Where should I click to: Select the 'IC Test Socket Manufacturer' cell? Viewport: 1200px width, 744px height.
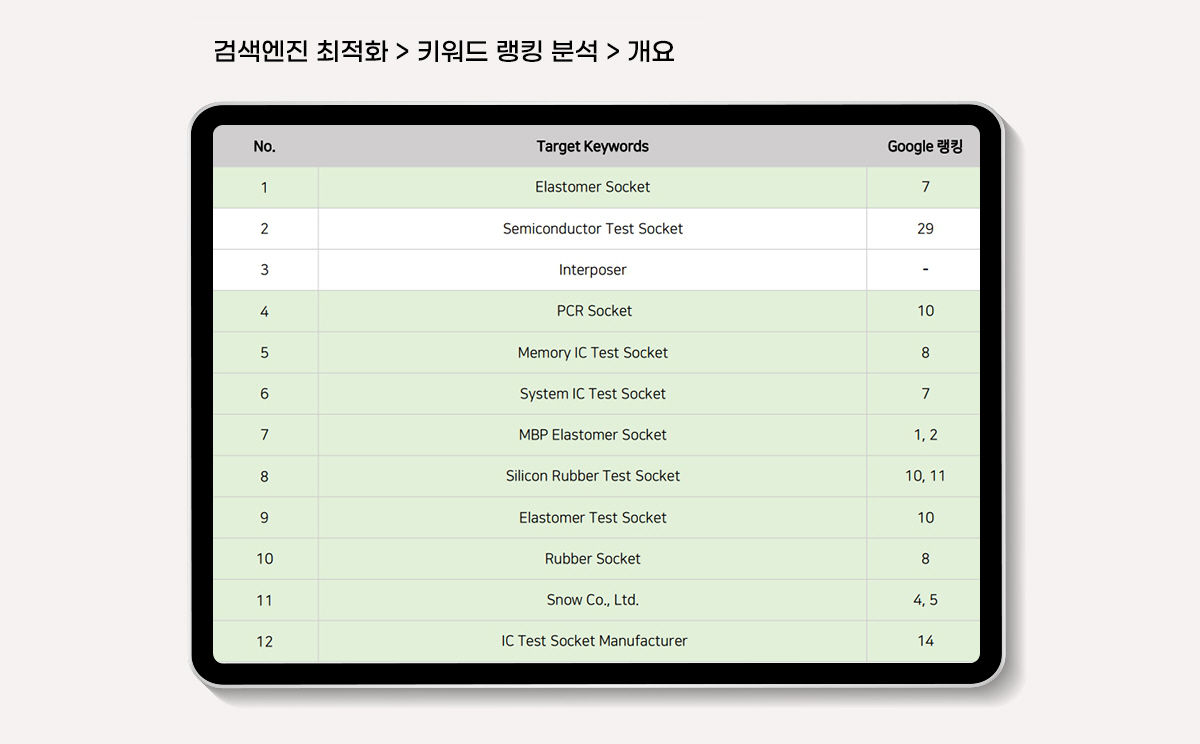(x=592, y=641)
